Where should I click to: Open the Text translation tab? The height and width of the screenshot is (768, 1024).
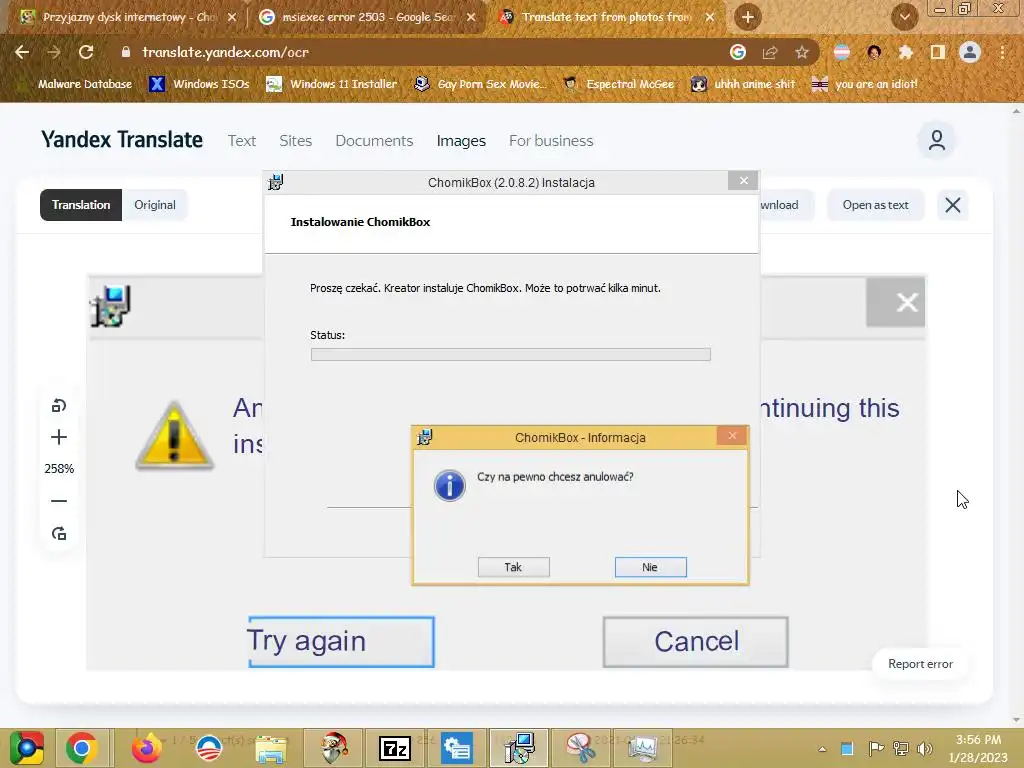242,140
